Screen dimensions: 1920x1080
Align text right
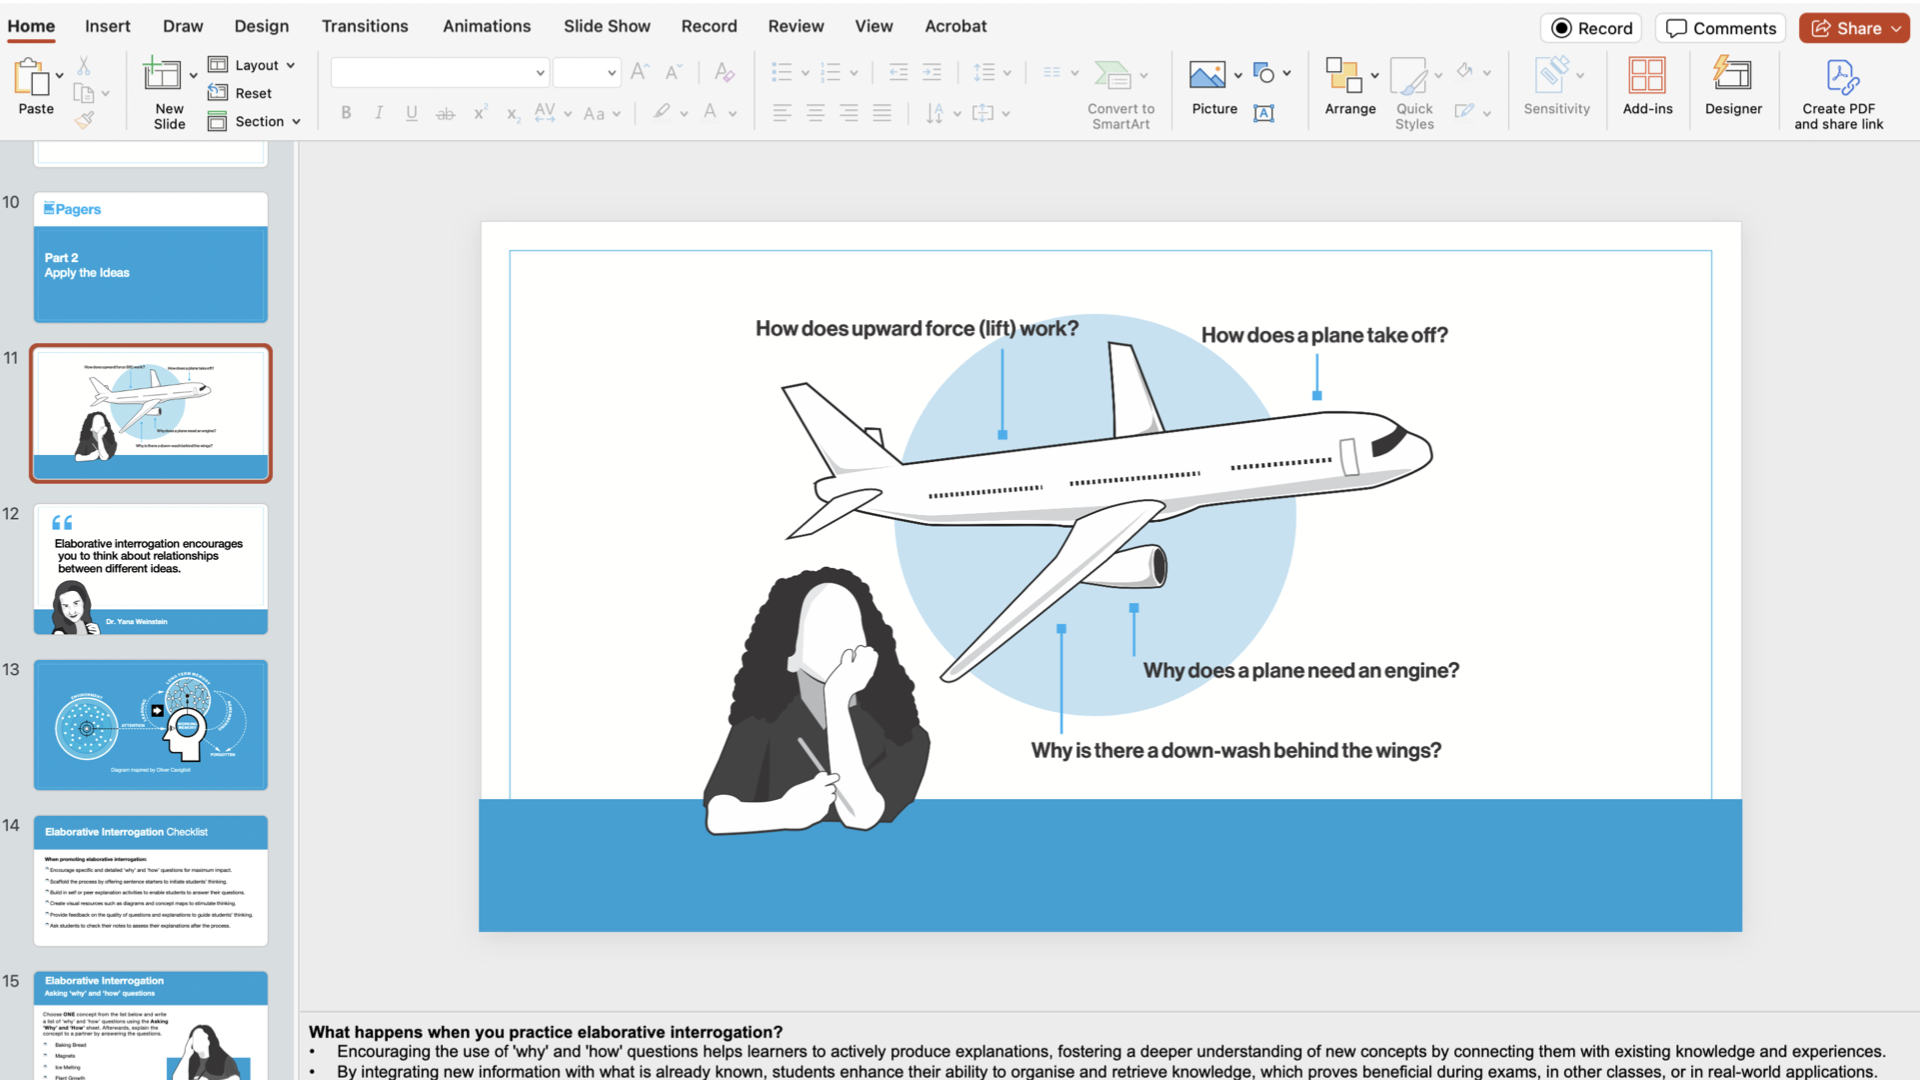coord(849,113)
